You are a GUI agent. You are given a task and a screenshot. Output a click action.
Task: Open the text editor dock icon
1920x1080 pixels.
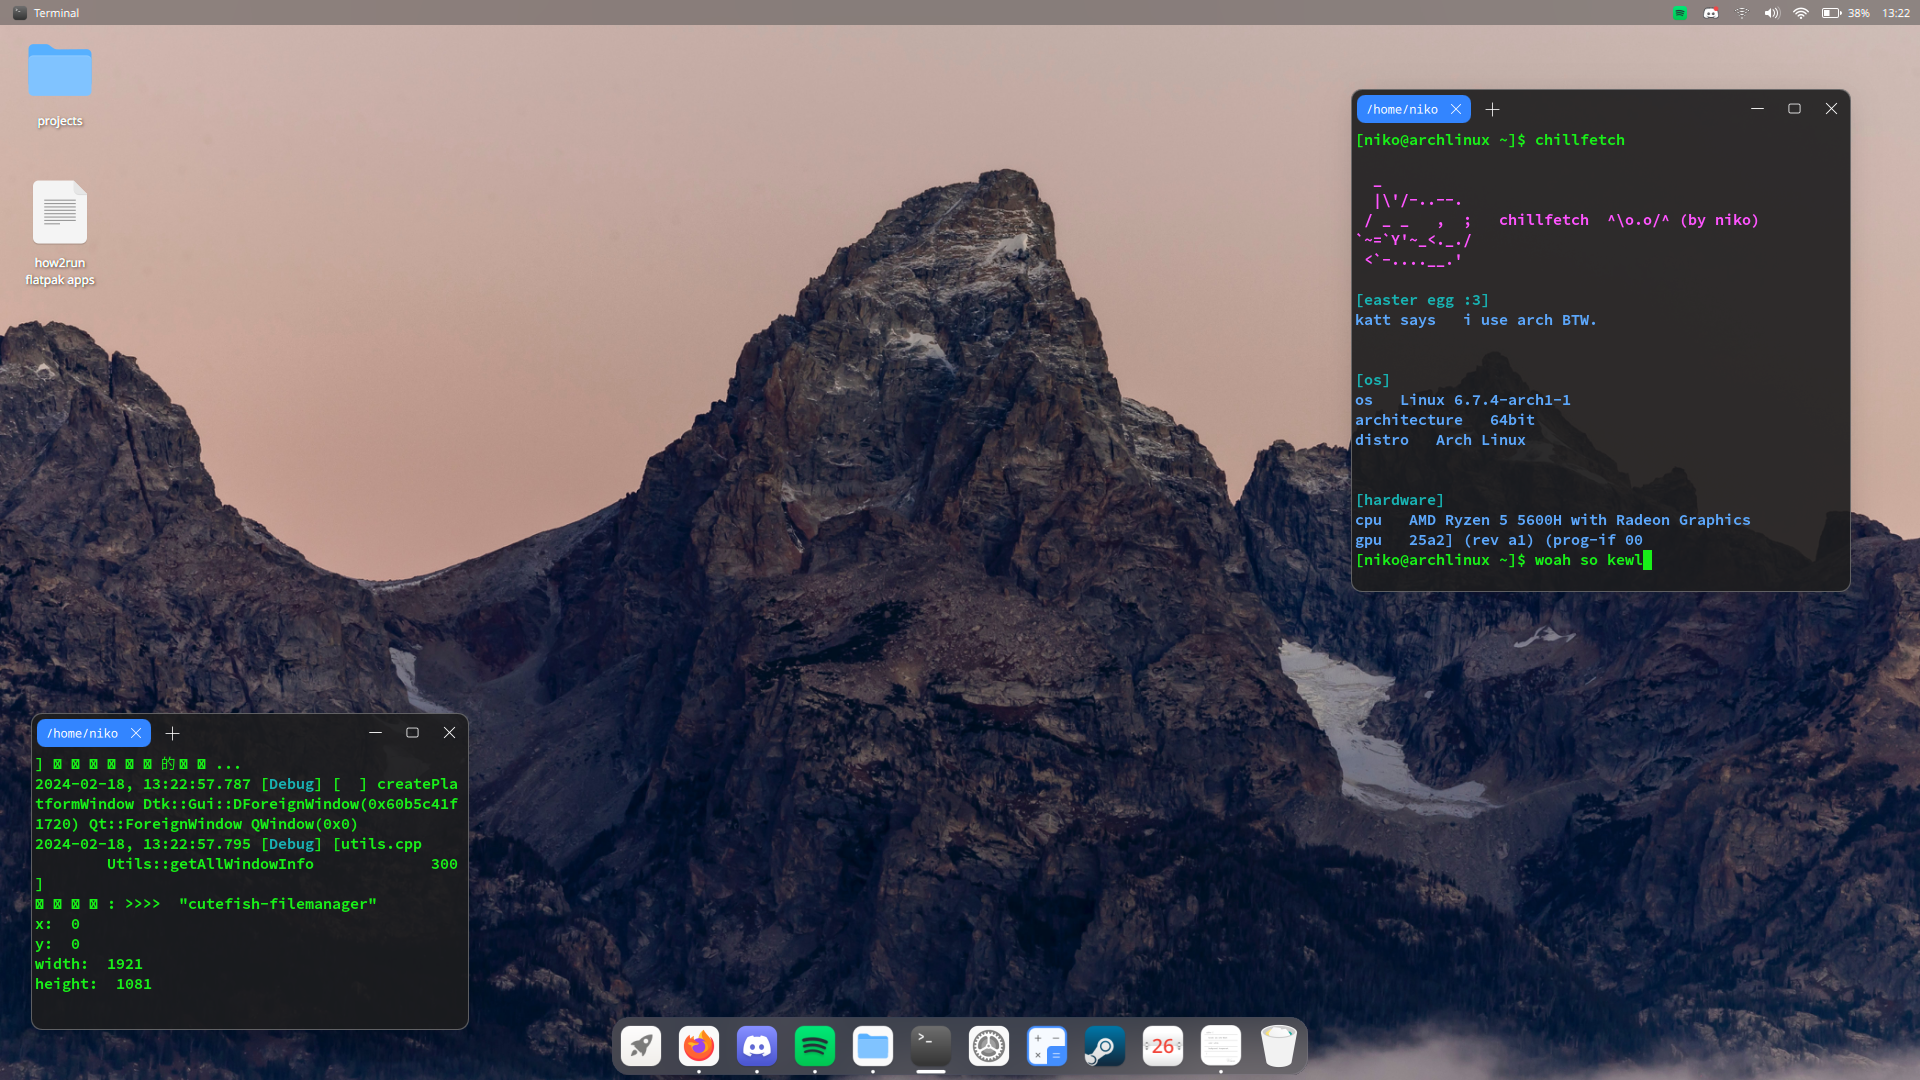tap(1221, 1046)
